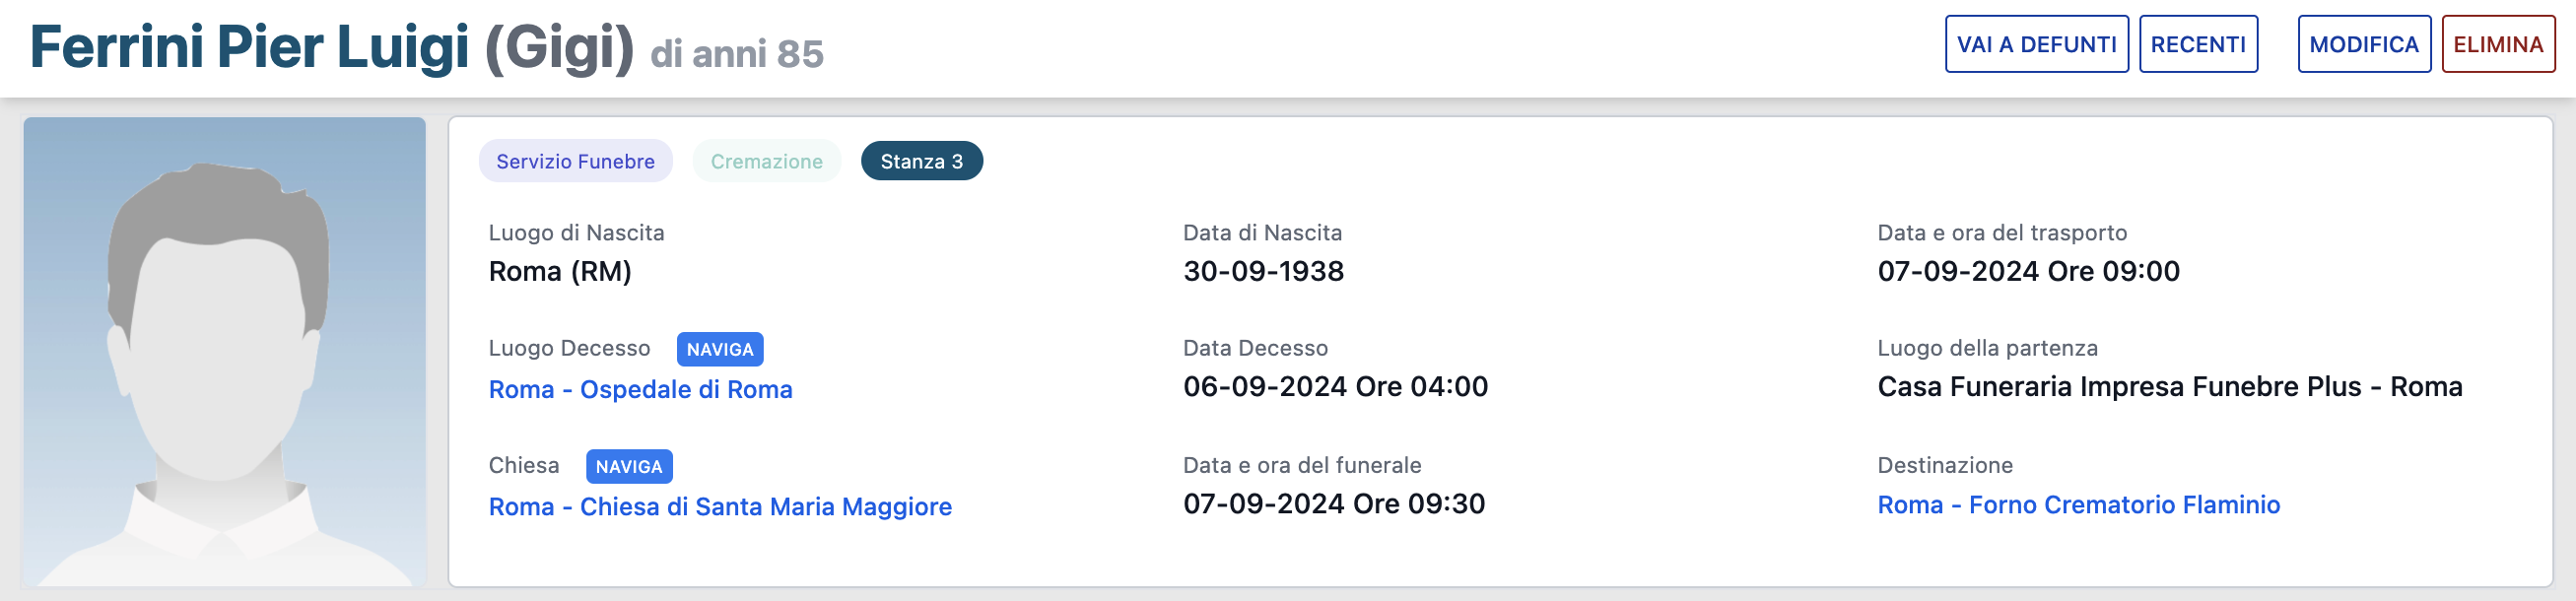Open the RECENTI list

2197,44
